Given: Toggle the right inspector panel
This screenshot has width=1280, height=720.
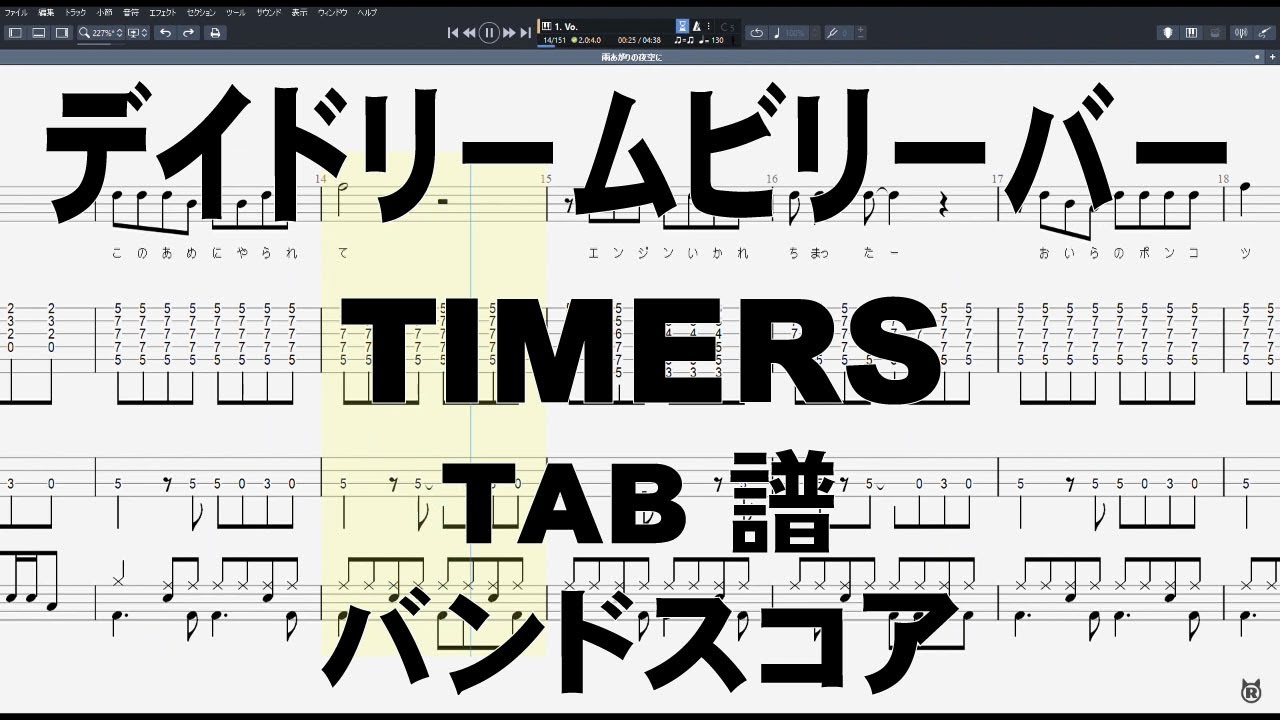Looking at the screenshot, I should click(x=62, y=33).
